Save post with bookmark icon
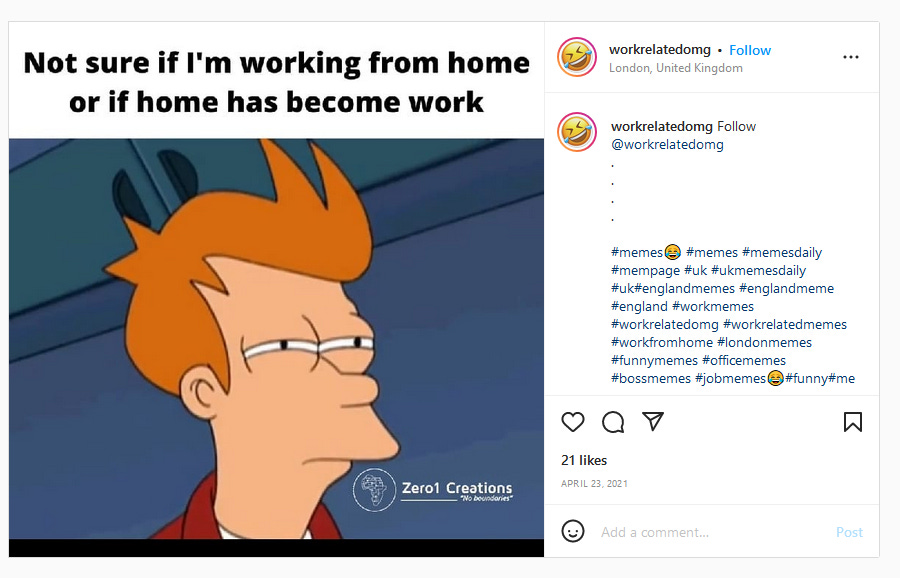 852,422
